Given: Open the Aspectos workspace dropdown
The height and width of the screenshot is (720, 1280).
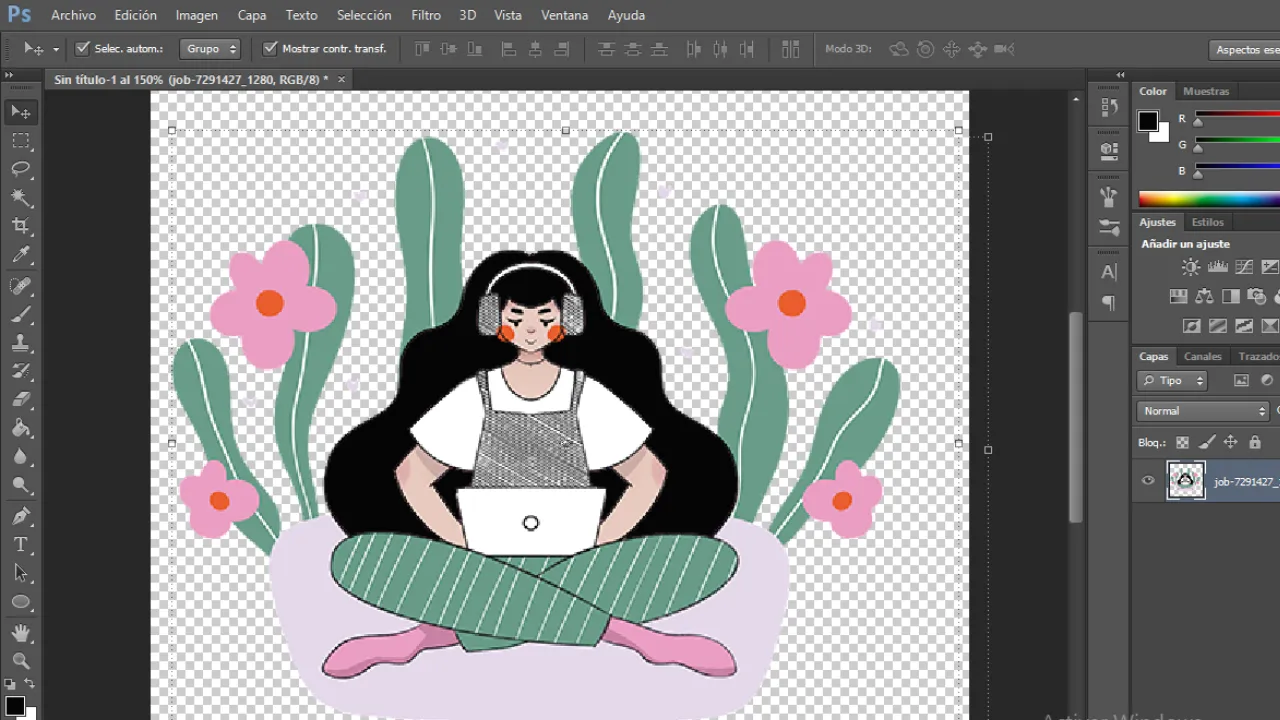Looking at the screenshot, I should point(1244,49).
